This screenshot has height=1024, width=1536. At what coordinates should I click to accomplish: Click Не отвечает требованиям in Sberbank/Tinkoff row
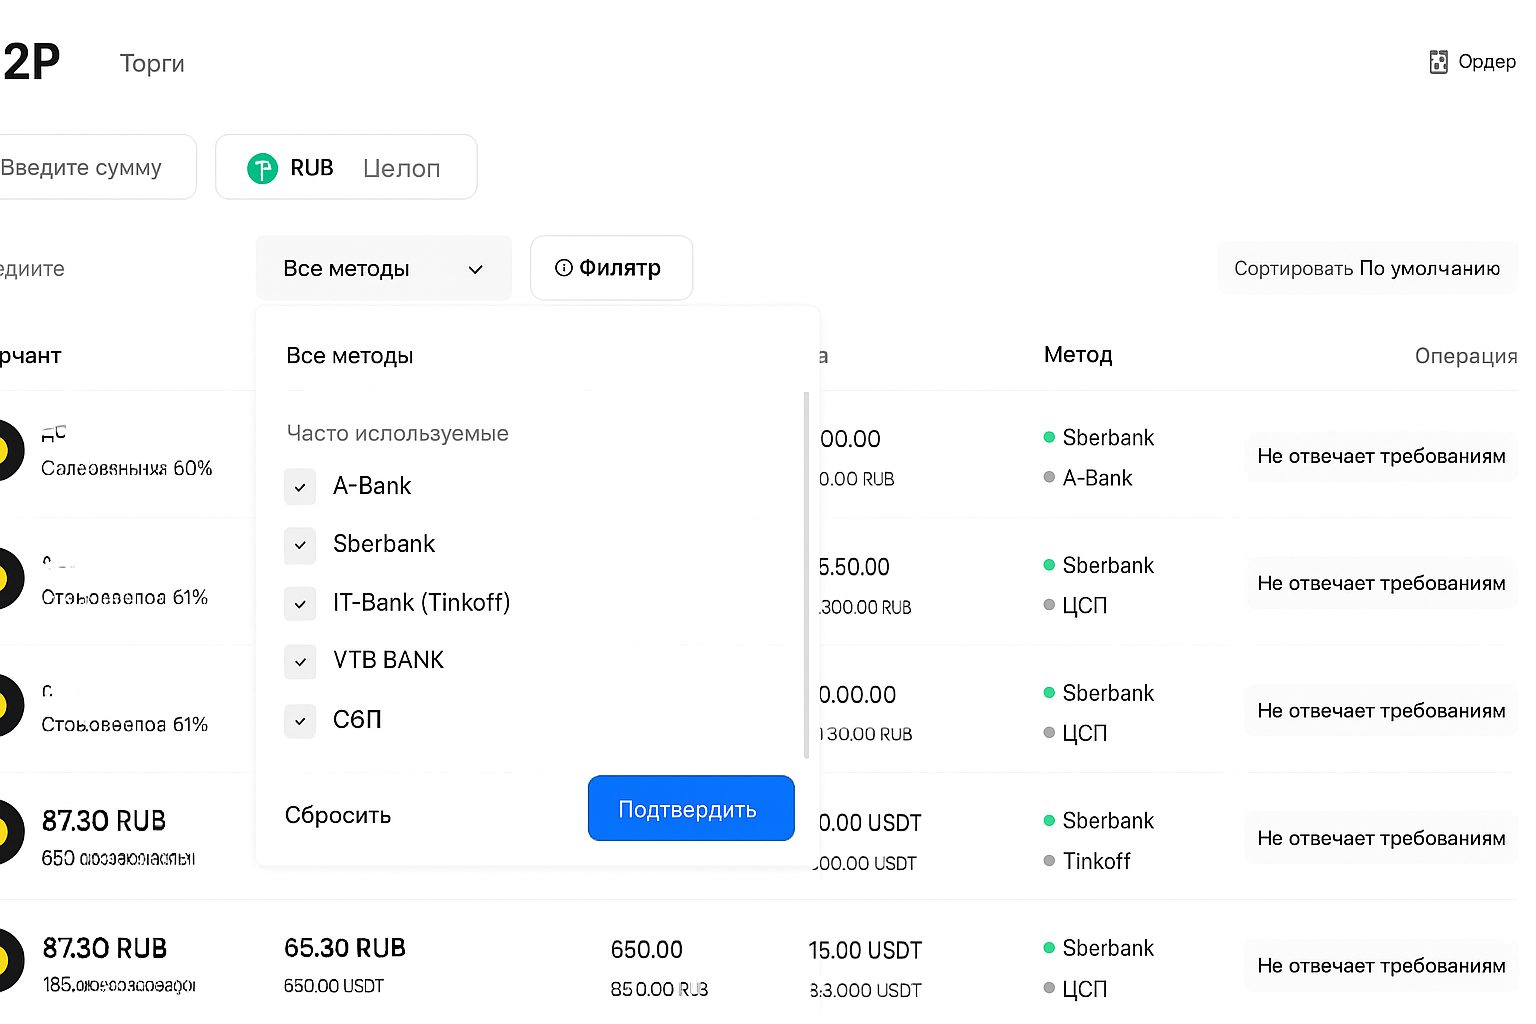click(1381, 839)
